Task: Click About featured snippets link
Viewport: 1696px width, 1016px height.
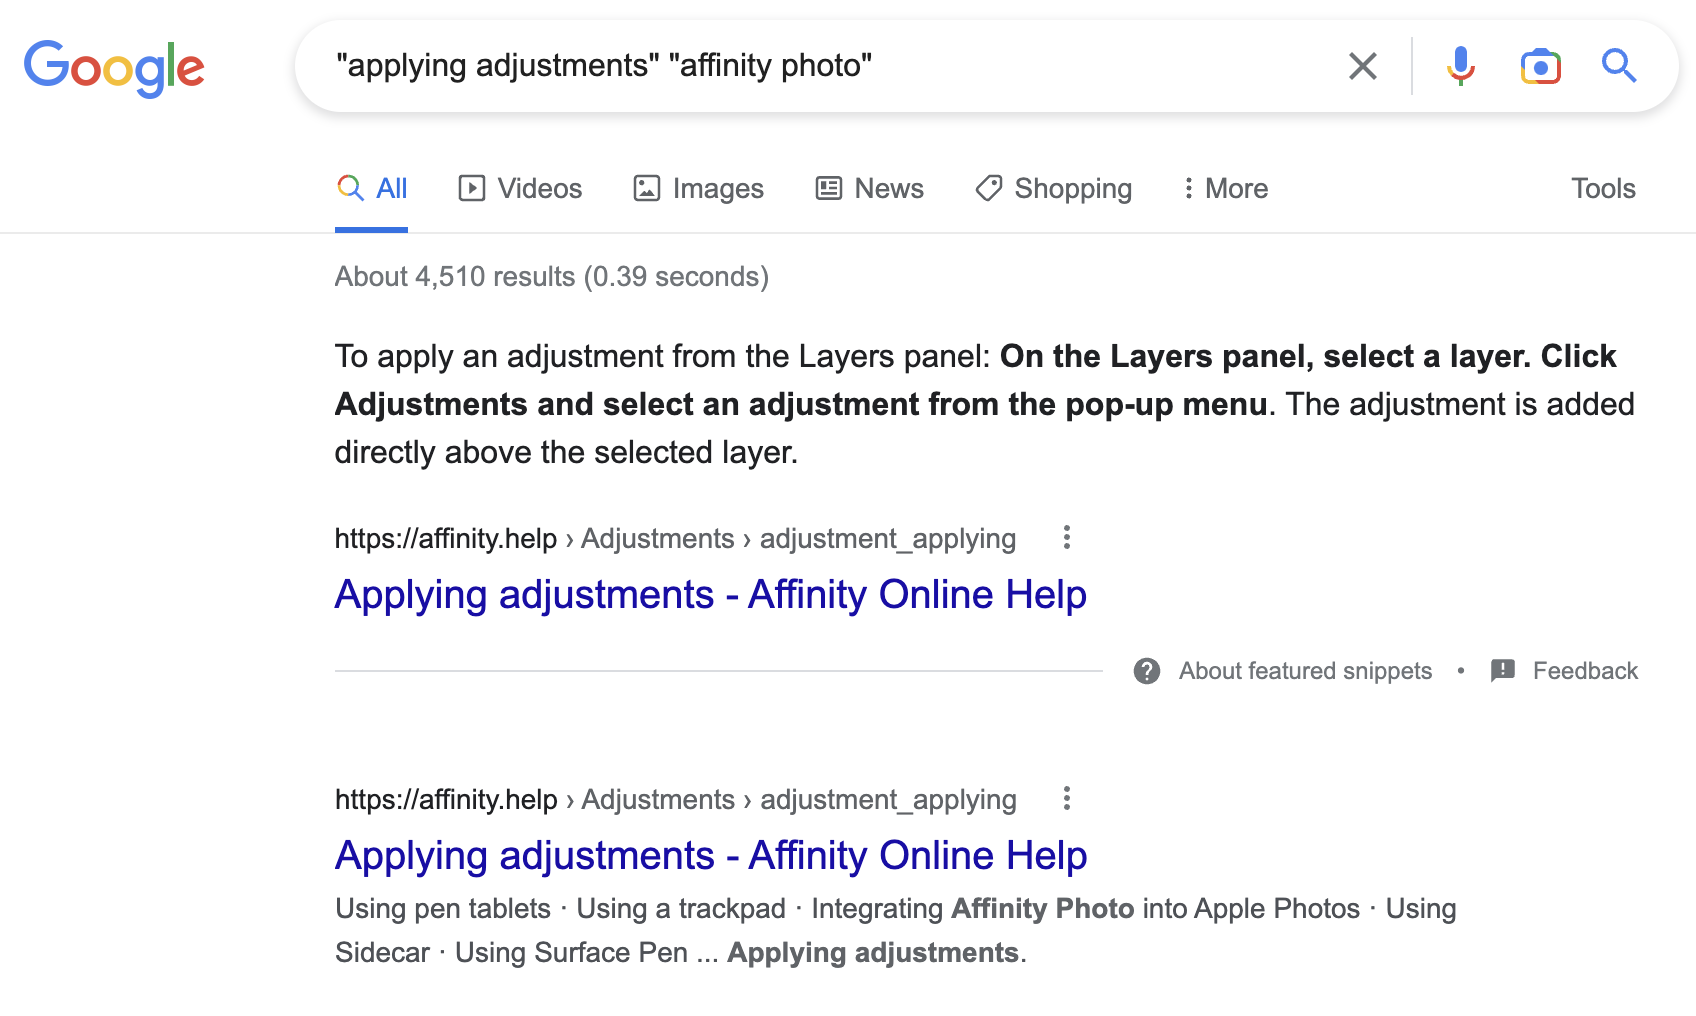Action: tap(1305, 671)
